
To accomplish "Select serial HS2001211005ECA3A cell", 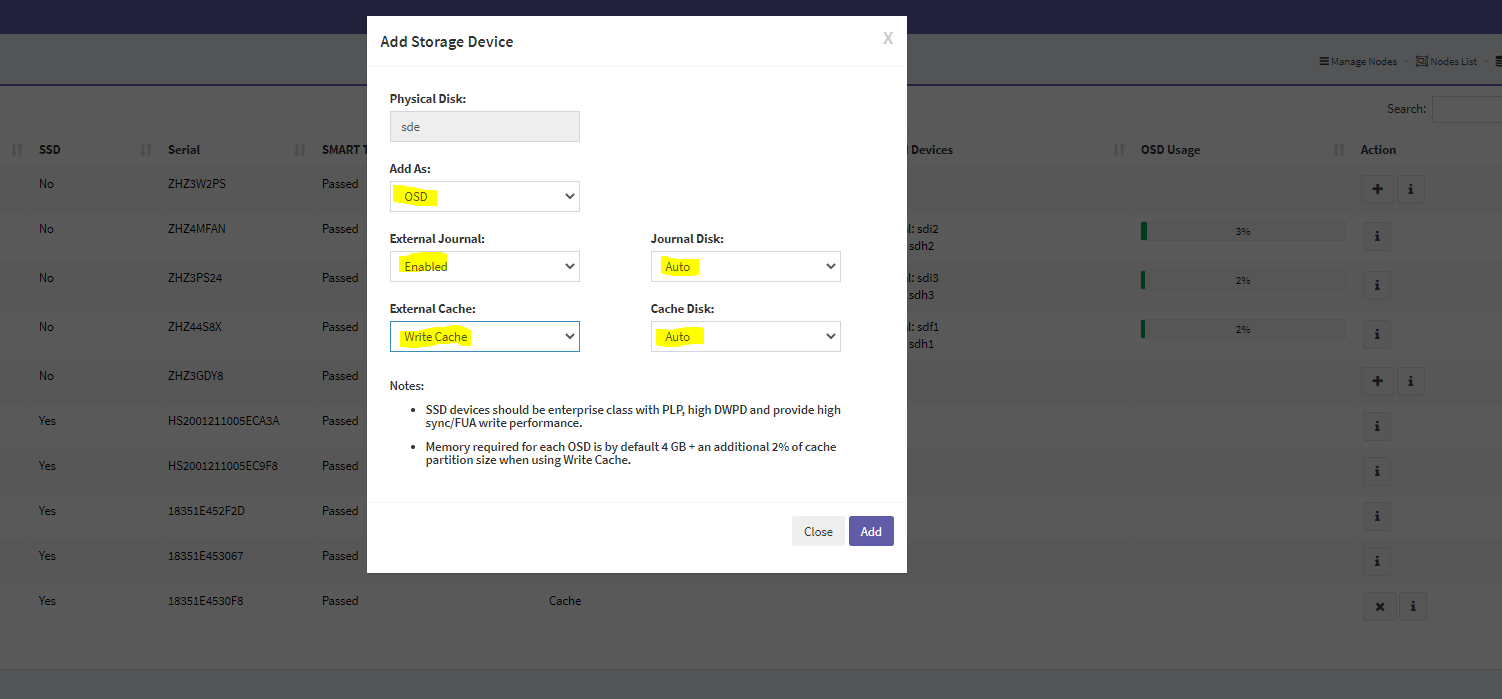I will point(224,421).
